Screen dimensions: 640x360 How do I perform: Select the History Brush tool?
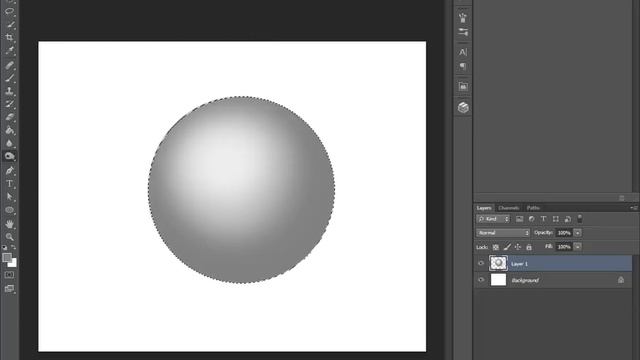9,104
